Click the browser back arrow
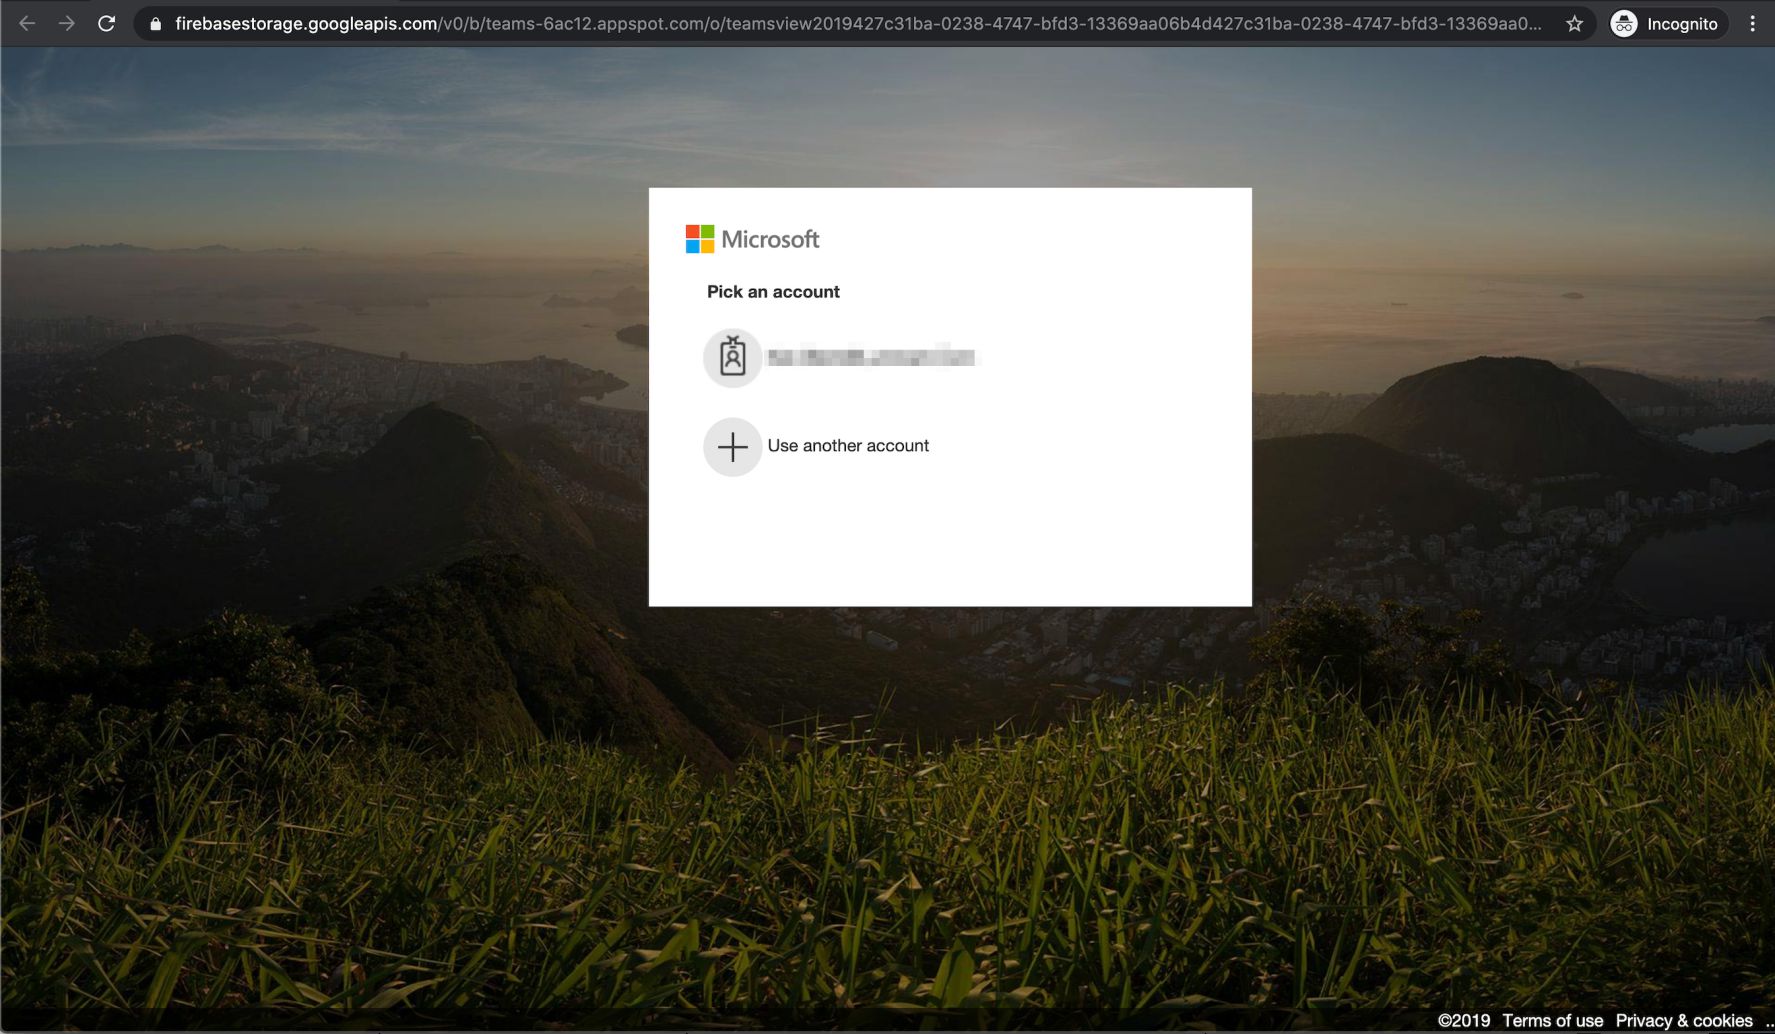Screen dimensions: 1775x1034 coord(27,23)
